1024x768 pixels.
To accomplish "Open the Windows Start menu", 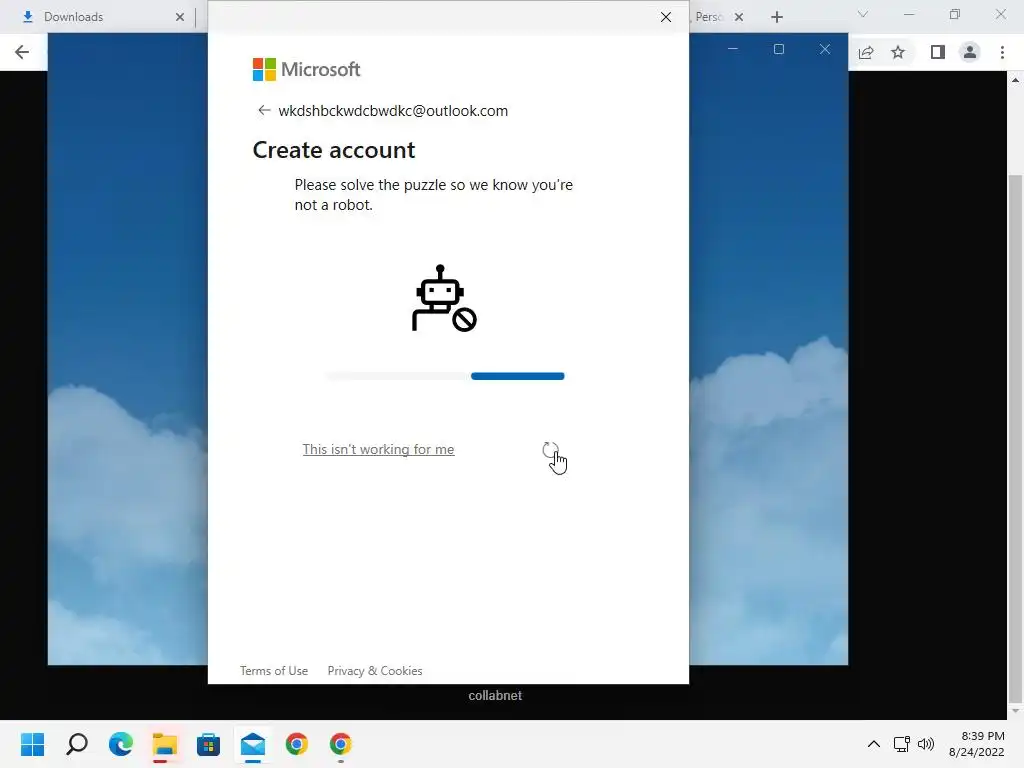I will pyautogui.click(x=32, y=744).
